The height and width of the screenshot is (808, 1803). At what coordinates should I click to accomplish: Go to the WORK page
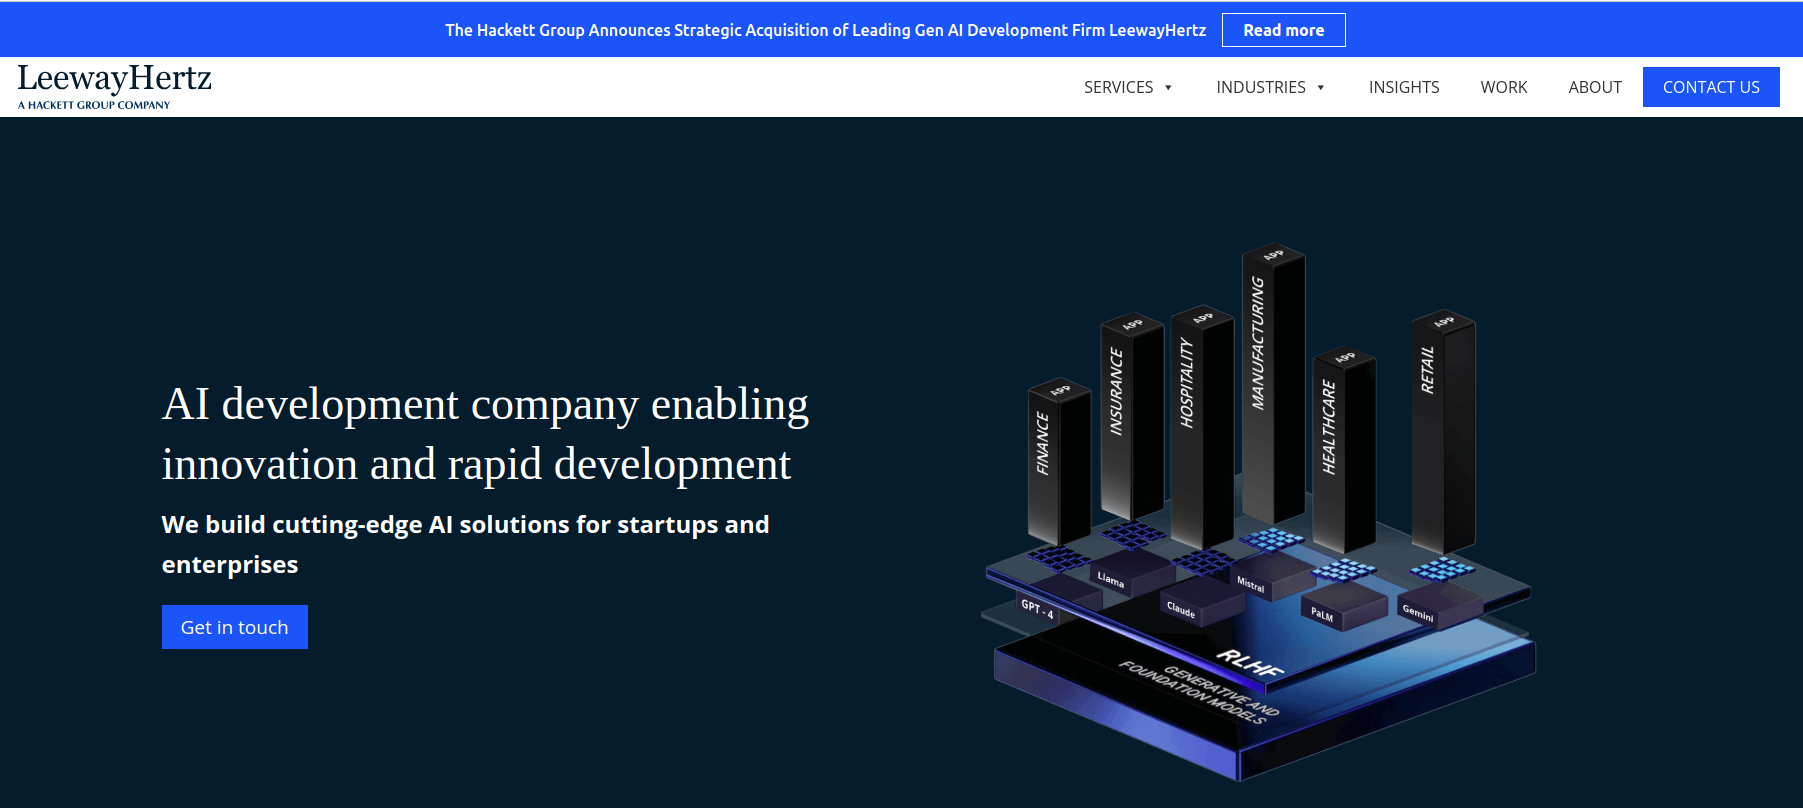pyautogui.click(x=1503, y=87)
